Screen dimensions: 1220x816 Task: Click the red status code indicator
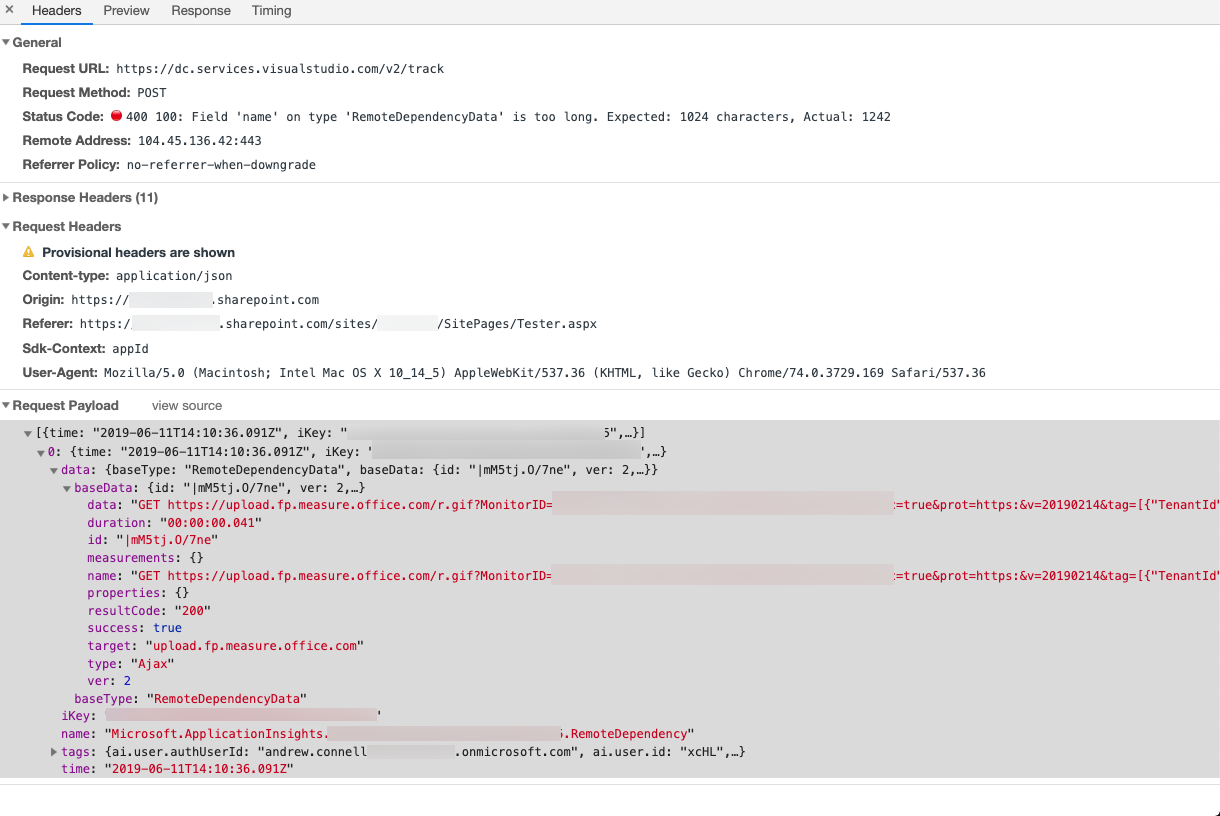(116, 117)
